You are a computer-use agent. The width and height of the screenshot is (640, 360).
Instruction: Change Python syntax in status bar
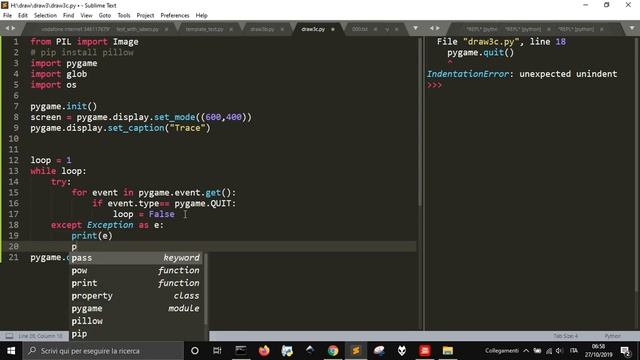click(x=612, y=336)
